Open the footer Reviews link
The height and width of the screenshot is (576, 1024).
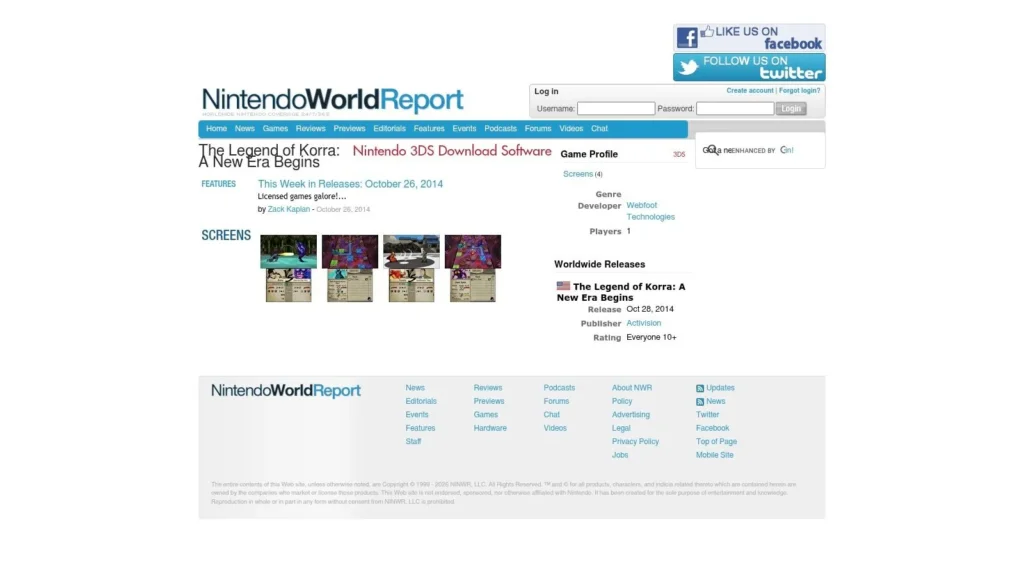(488, 388)
